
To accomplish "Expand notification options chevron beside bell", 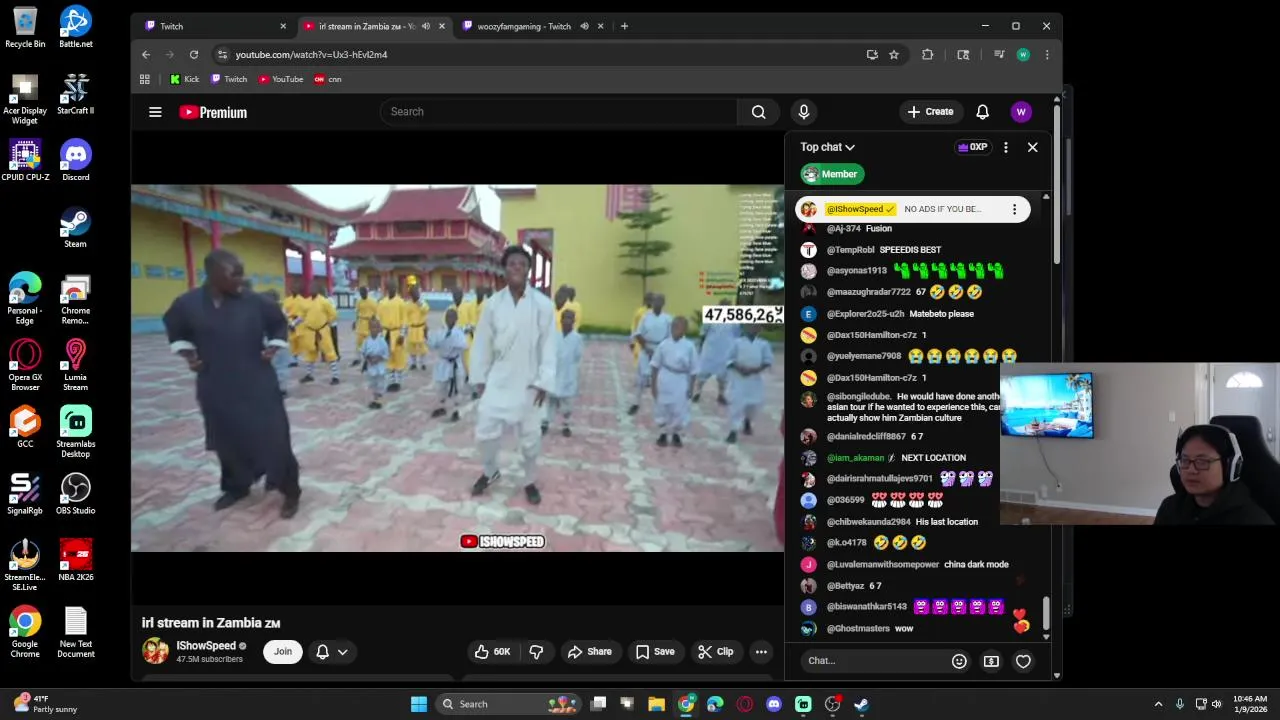I will pos(343,652).
